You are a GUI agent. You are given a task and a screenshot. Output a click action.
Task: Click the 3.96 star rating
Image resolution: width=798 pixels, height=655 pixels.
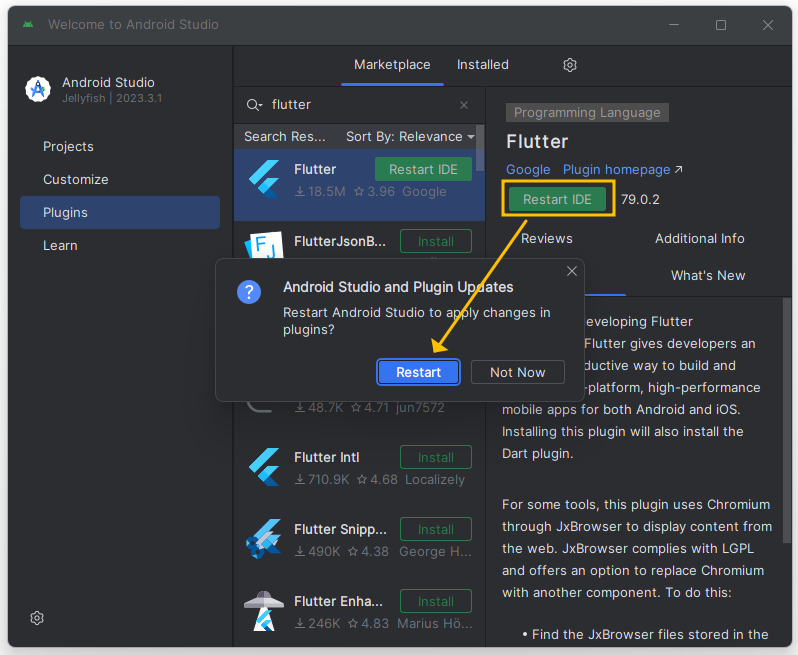pos(375,192)
